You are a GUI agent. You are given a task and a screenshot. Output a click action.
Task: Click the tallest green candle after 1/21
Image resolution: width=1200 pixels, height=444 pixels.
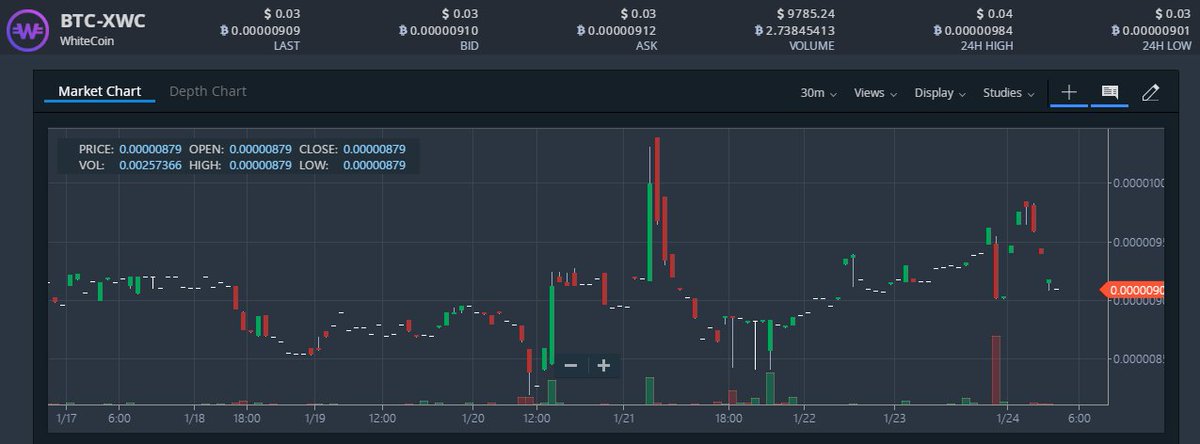pyautogui.click(x=650, y=232)
